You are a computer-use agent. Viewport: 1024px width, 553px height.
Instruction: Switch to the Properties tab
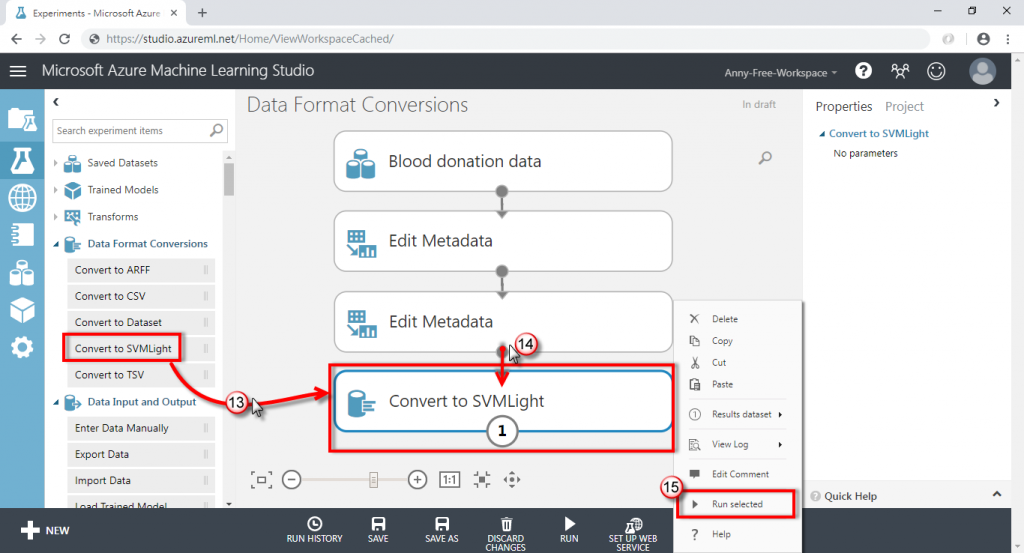[x=844, y=106]
